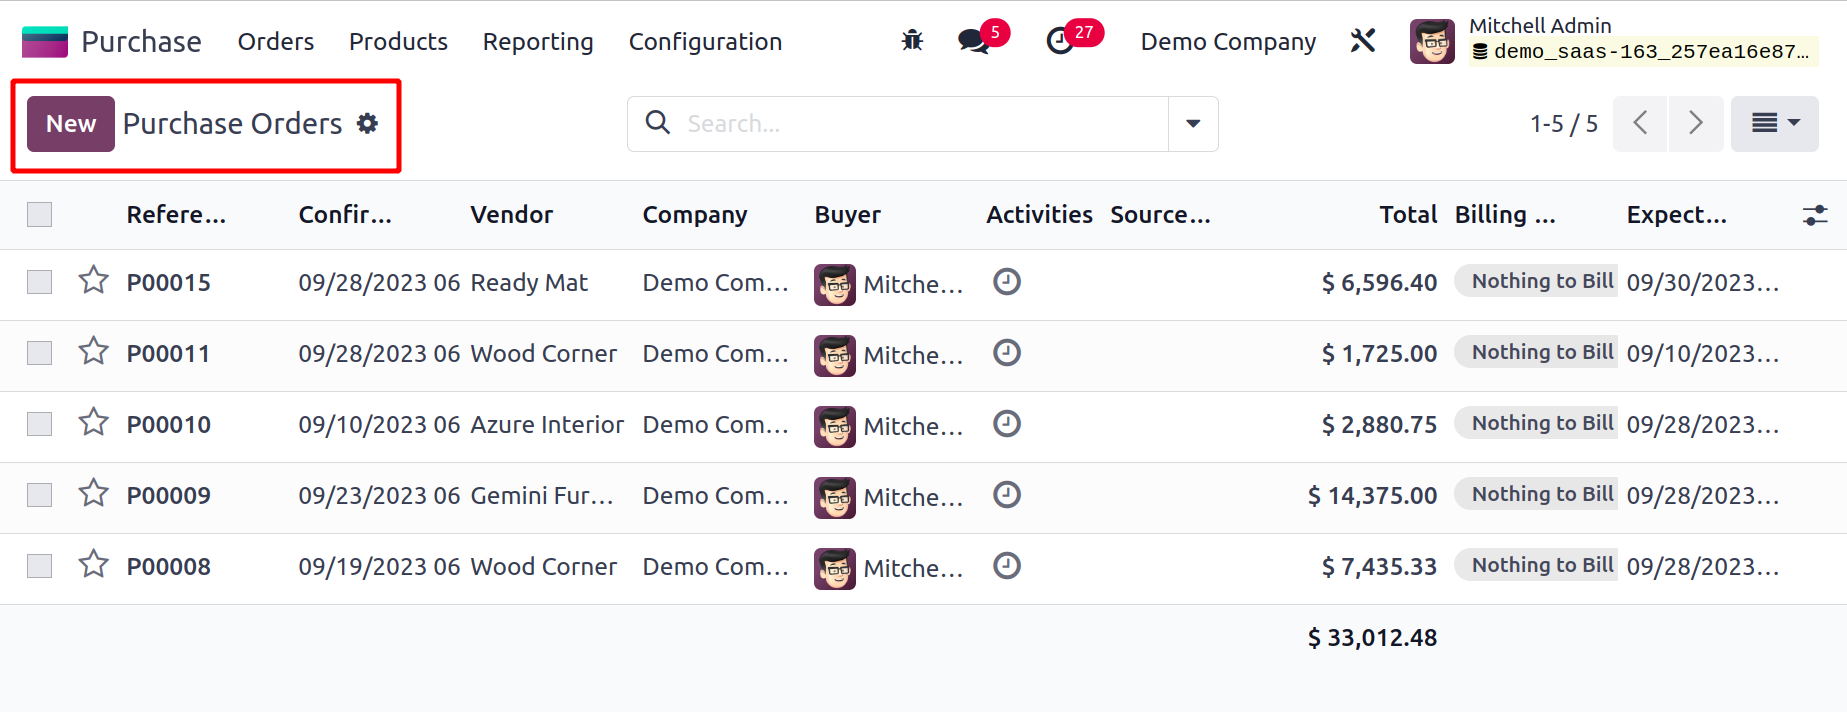Open the debug bug icon menu

[912, 41]
